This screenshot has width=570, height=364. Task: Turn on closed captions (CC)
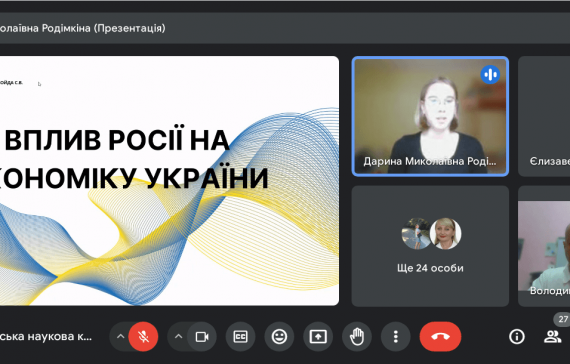click(x=241, y=337)
